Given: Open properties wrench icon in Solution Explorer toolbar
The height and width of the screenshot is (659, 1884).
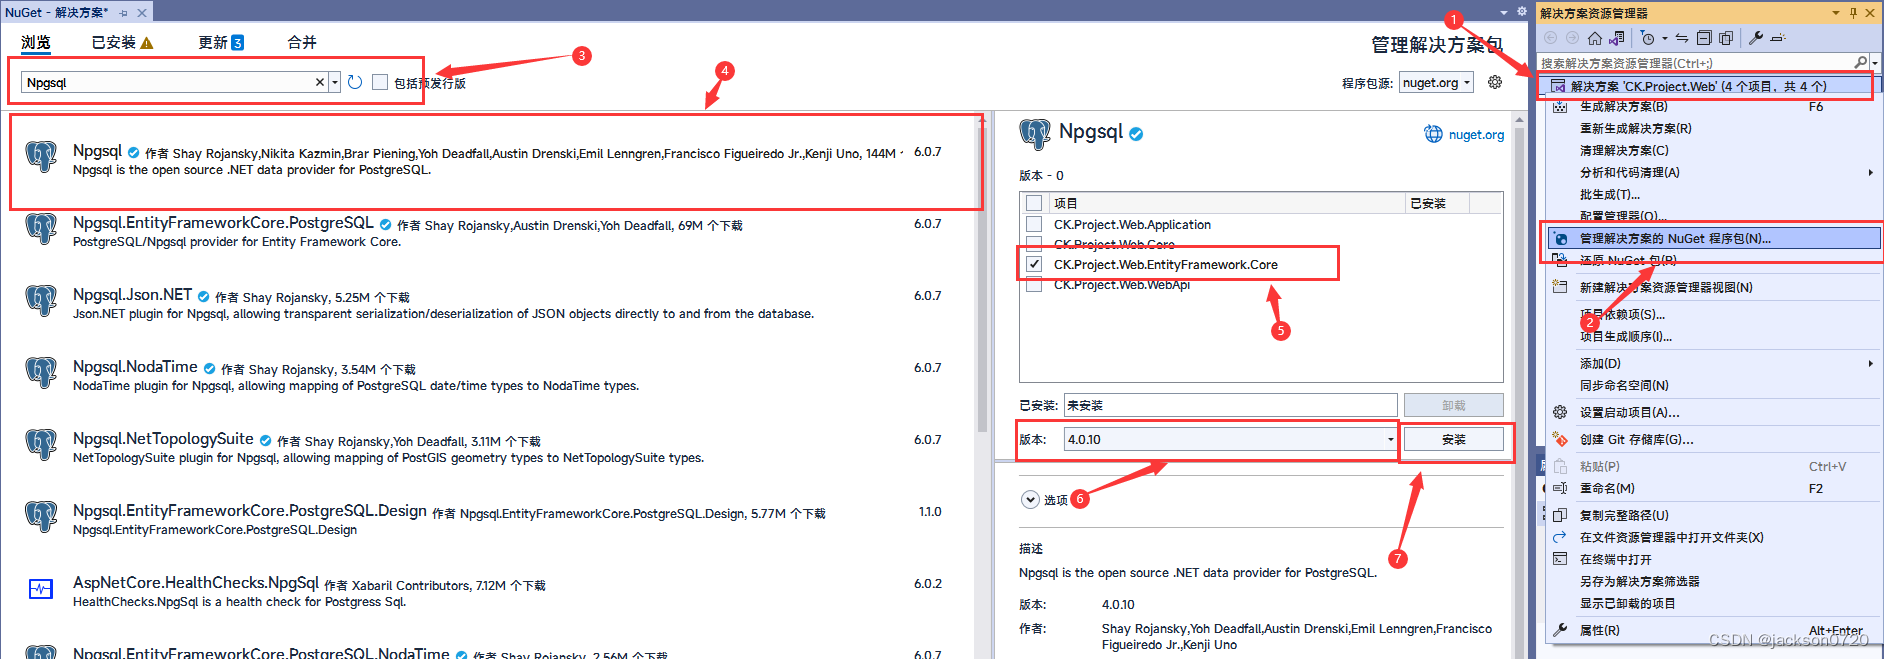Looking at the screenshot, I should 1756,38.
